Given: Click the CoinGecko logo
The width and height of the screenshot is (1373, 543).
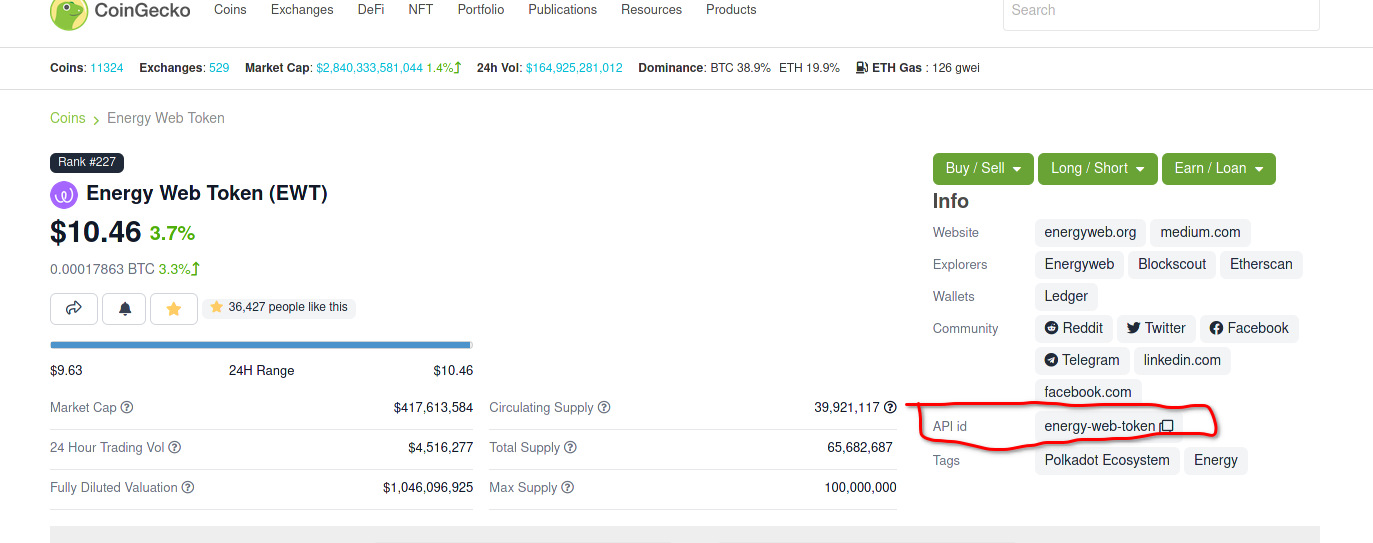Looking at the screenshot, I should coord(120,12).
